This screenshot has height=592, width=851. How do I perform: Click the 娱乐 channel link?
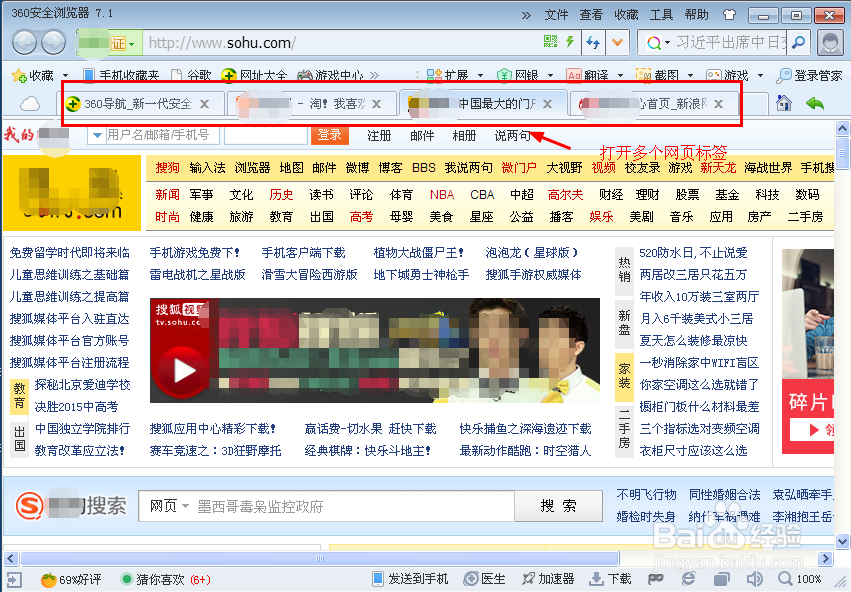[x=601, y=217]
